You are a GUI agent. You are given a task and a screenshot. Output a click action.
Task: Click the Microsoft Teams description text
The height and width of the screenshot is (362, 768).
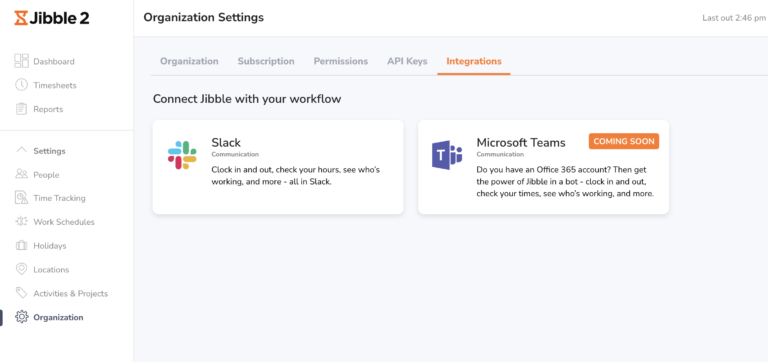[x=565, y=181]
